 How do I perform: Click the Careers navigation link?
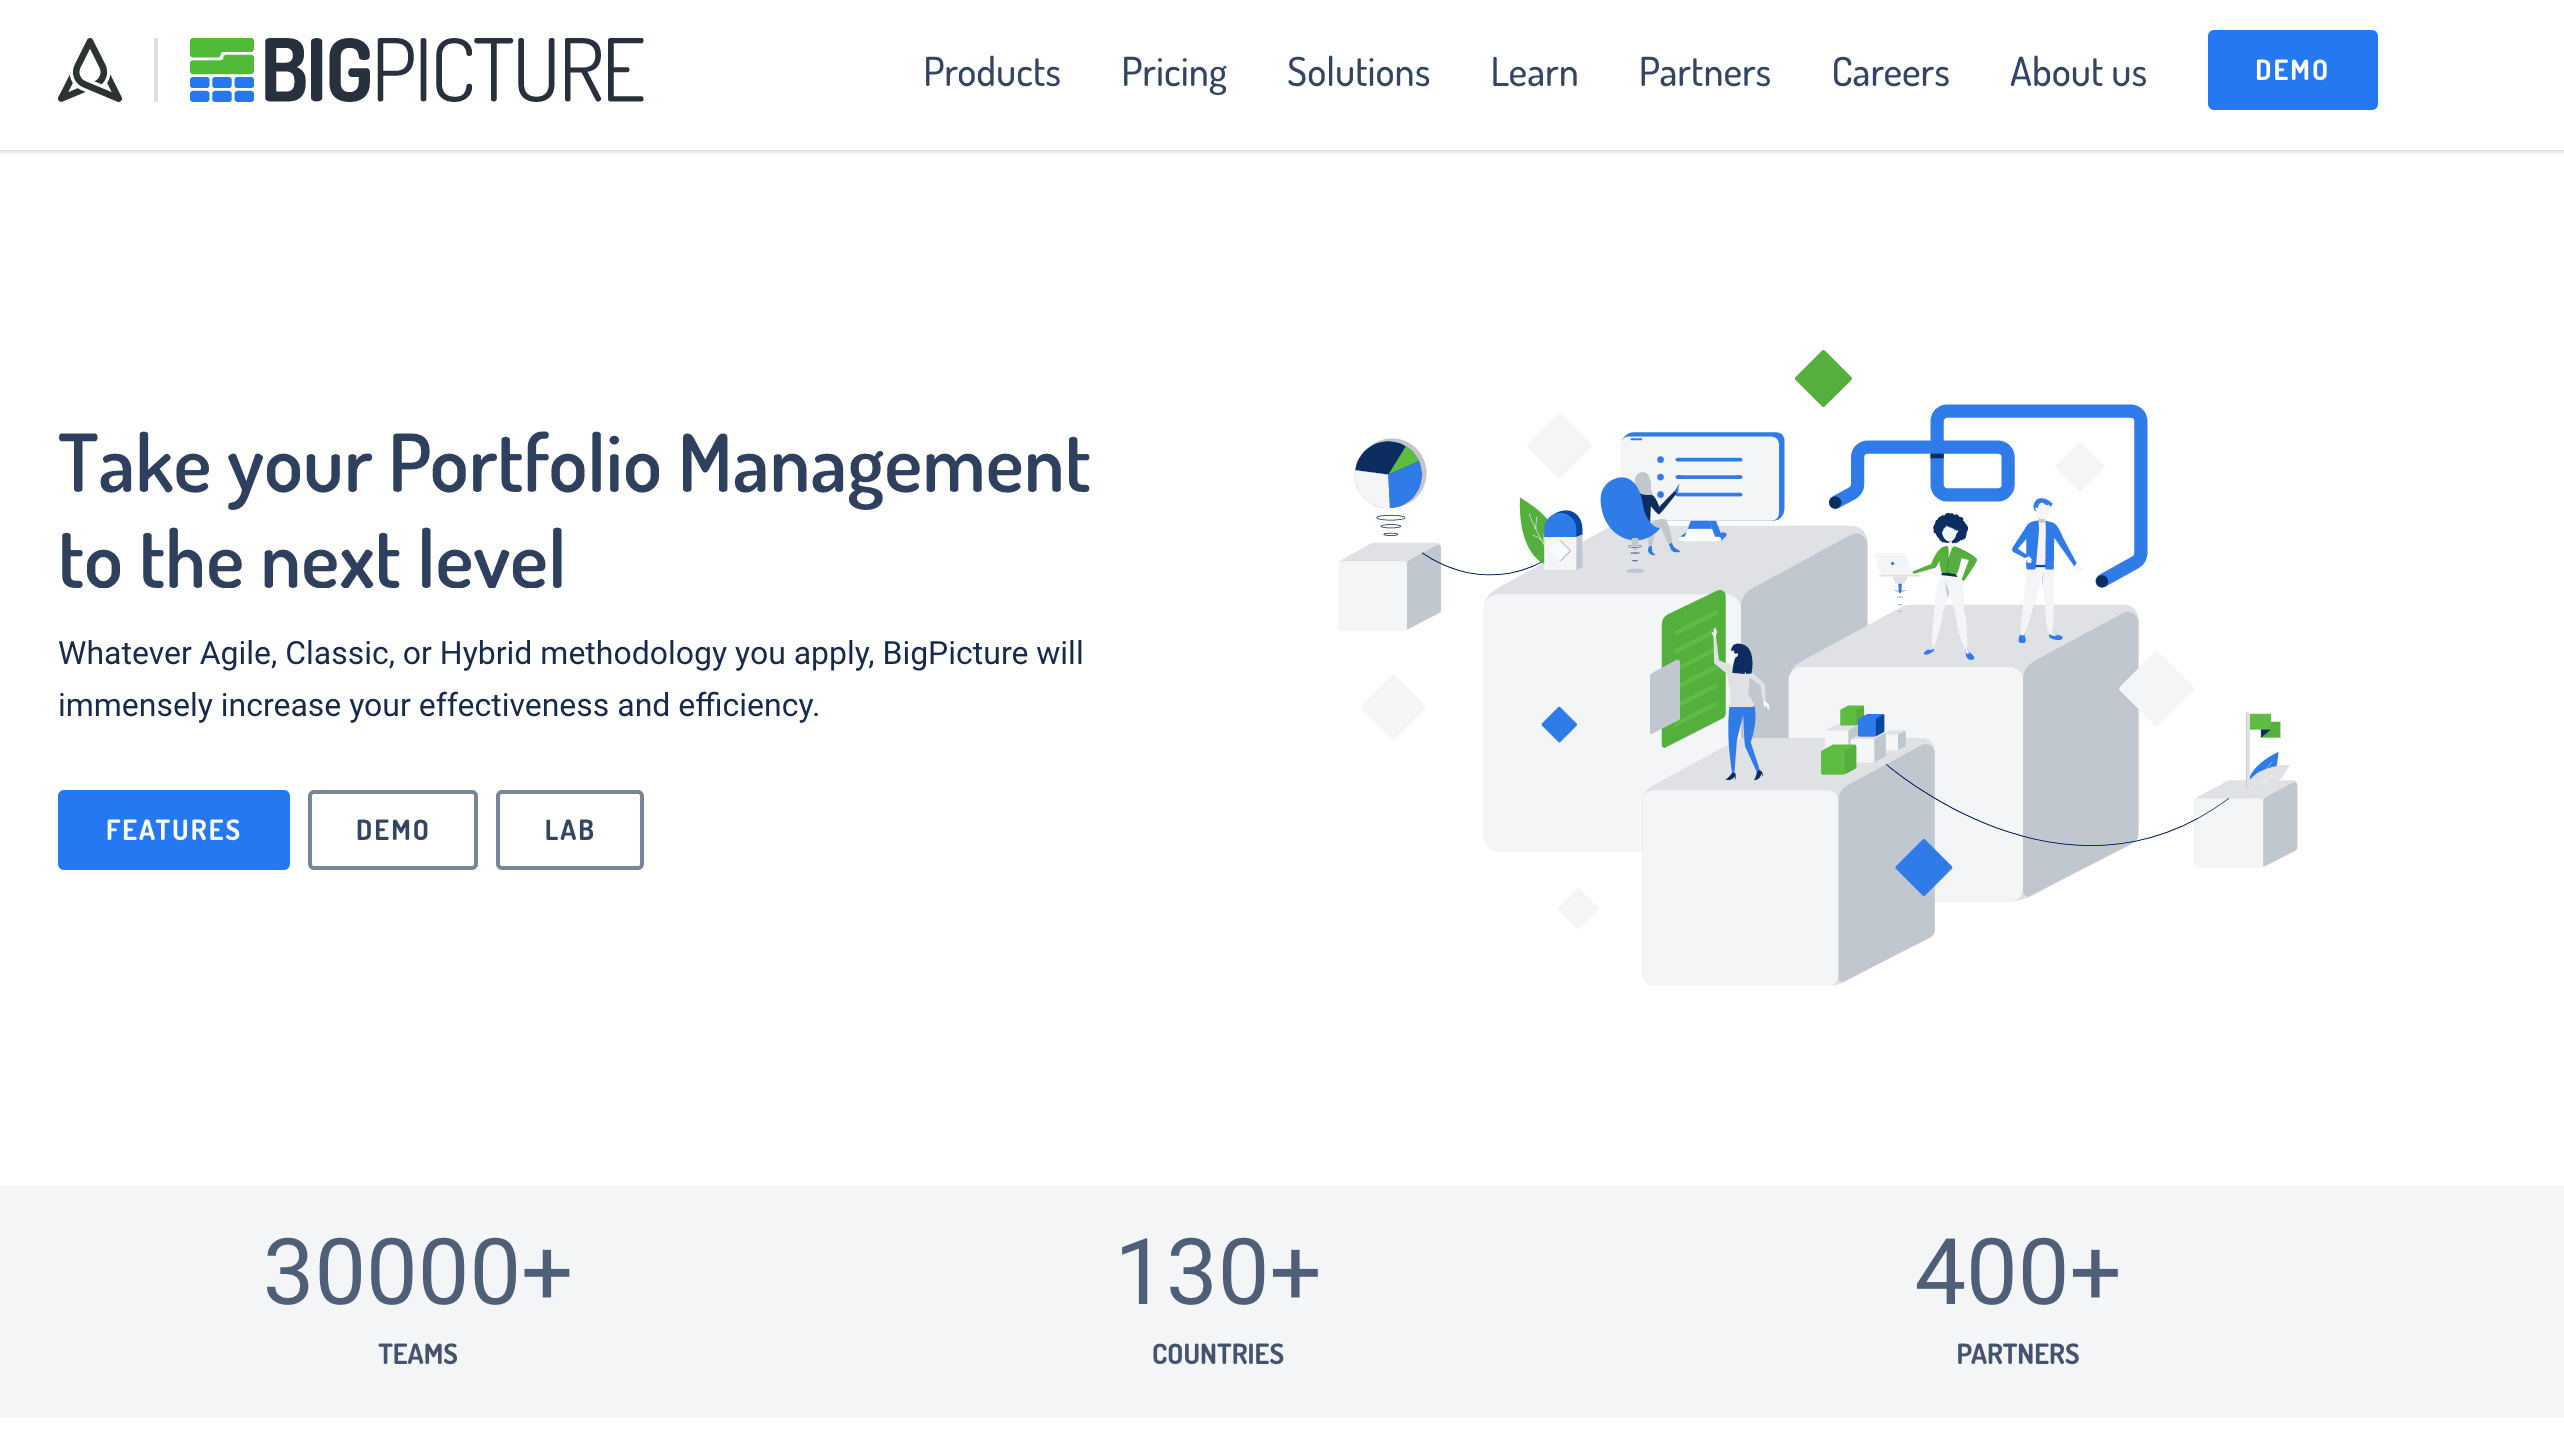tap(1888, 70)
